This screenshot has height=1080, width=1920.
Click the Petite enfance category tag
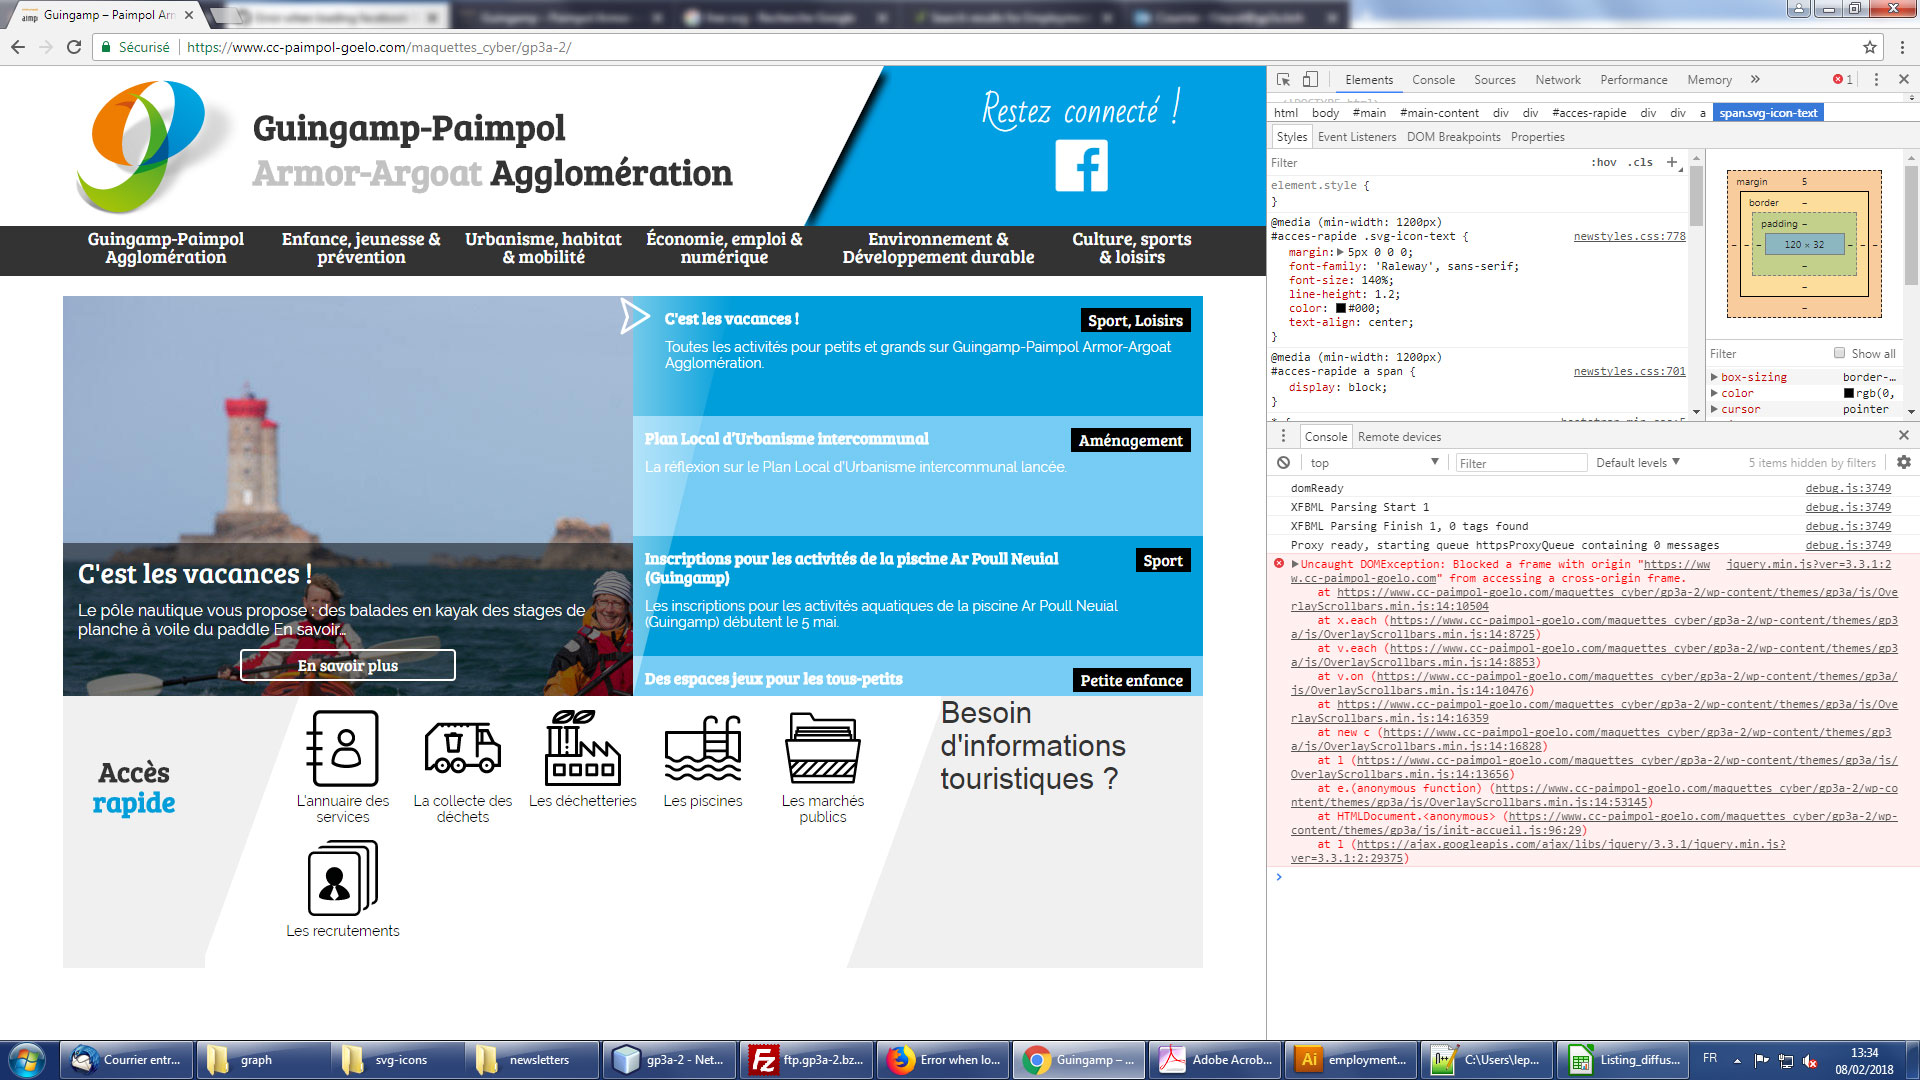click(1131, 680)
